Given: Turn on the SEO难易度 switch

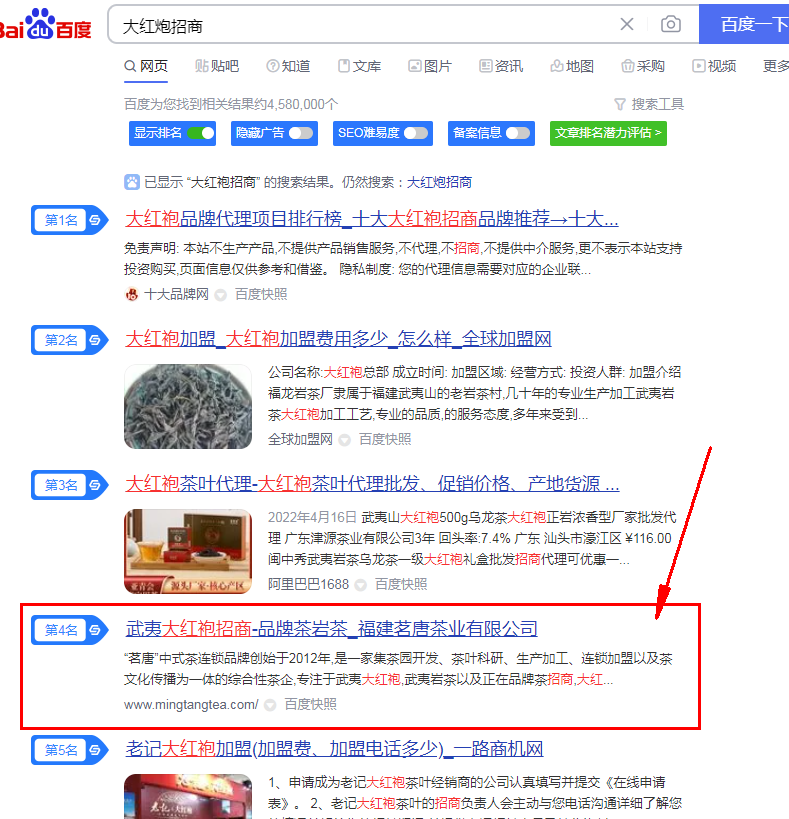Looking at the screenshot, I should click(x=416, y=133).
